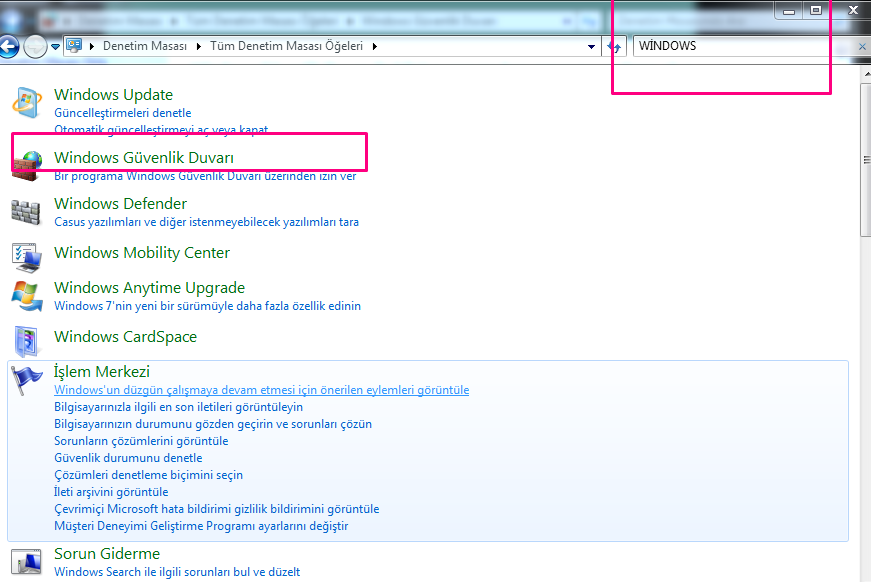871x582 pixels.
Task: Click the Control Panel icon in address bar
Action: (74, 46)
